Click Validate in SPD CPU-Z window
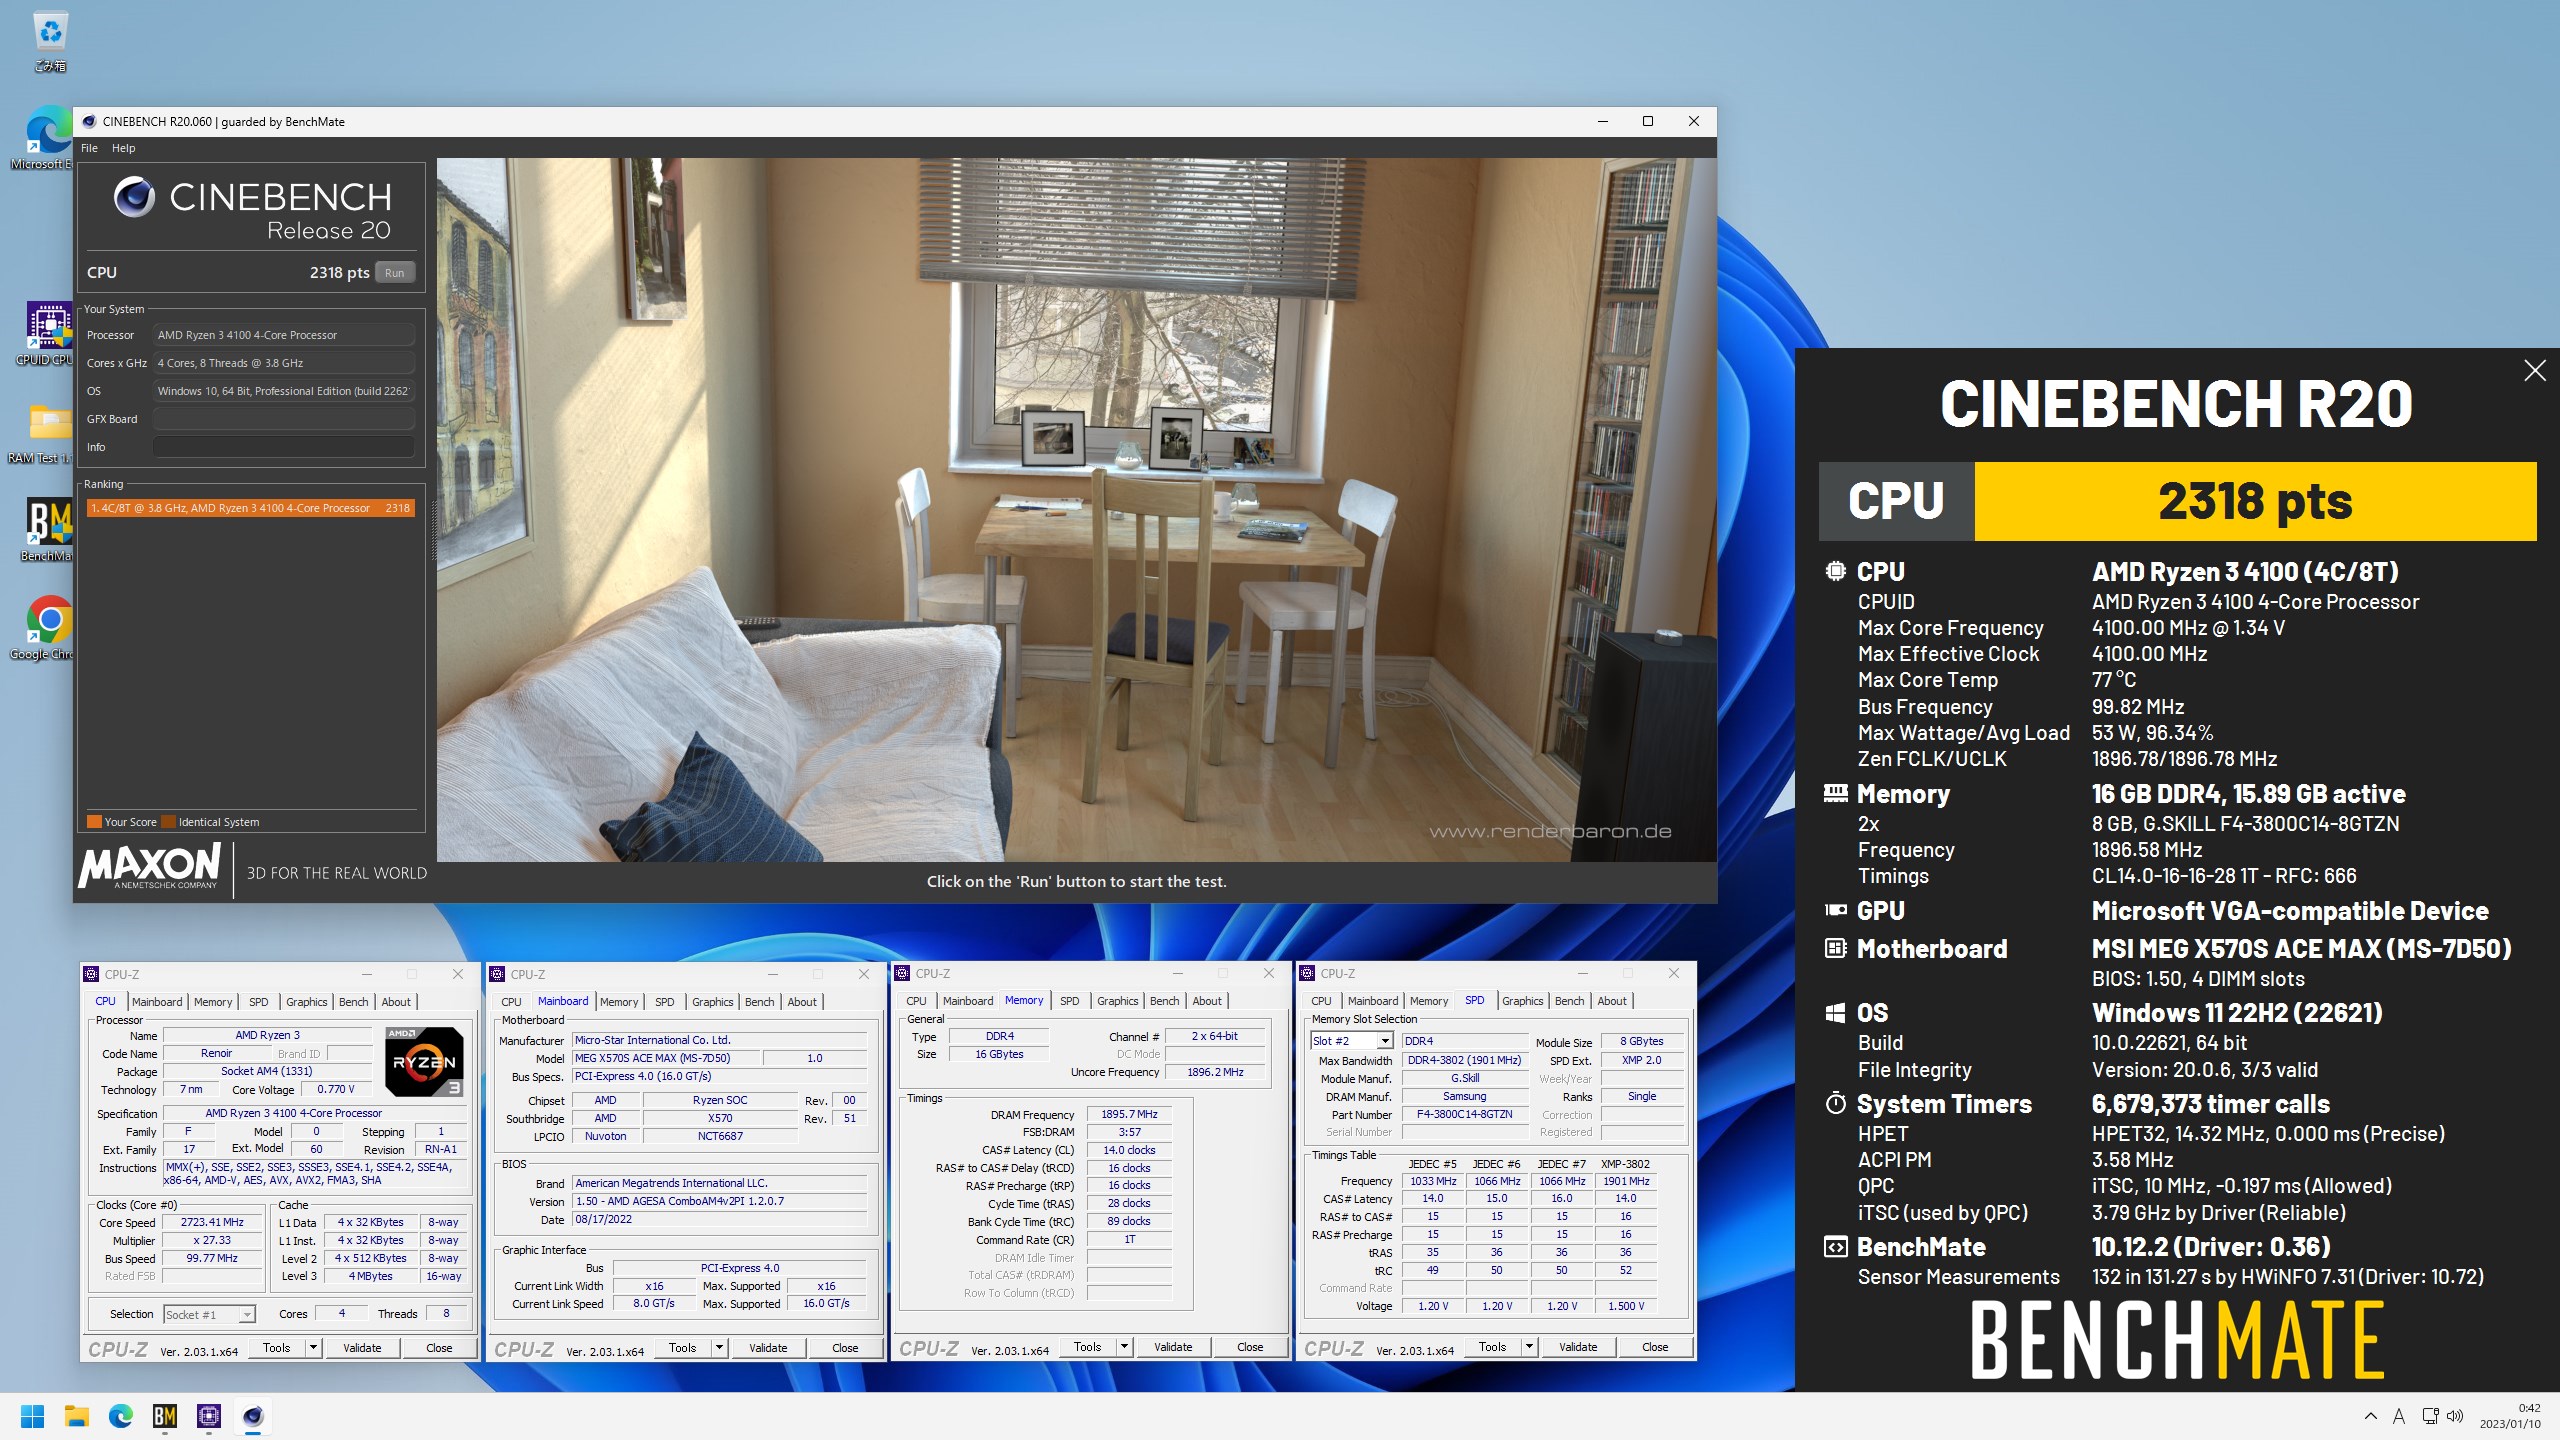Viewport: 2560px width, 1440px height. tap(1578, 1347)
